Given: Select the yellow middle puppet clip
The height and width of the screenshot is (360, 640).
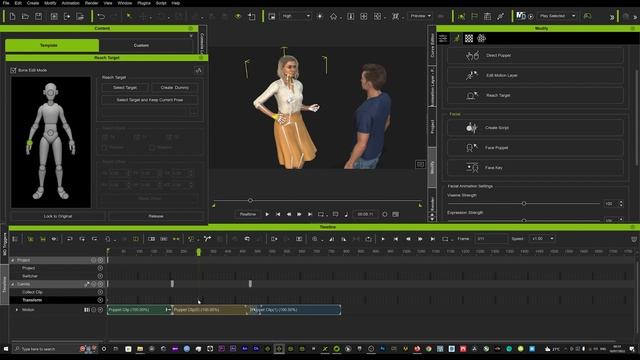Looking at the screenshot, I should click(x=210, y=310).
